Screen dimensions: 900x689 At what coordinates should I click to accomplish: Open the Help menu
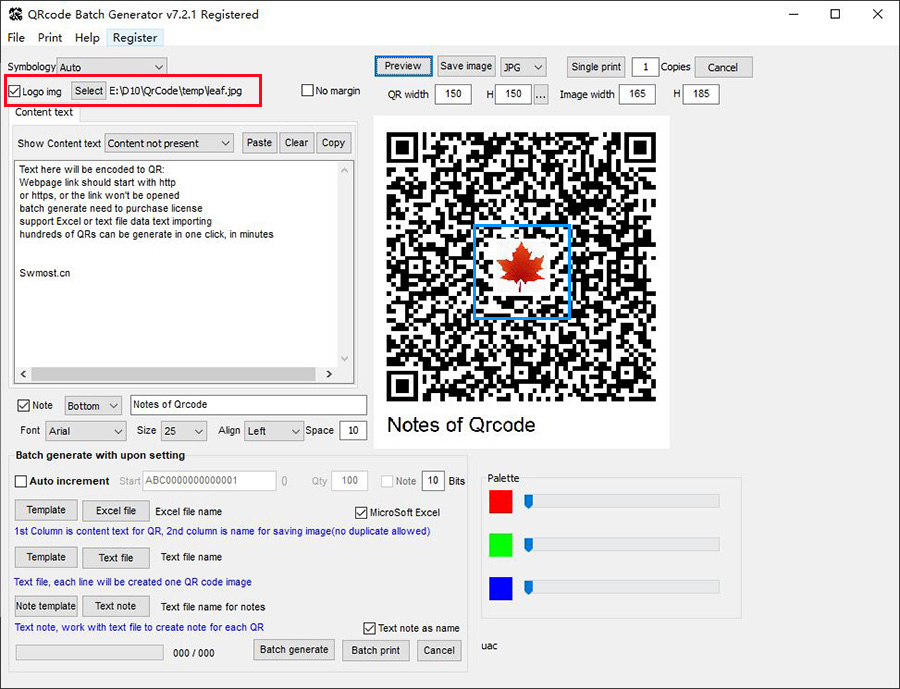87,38
